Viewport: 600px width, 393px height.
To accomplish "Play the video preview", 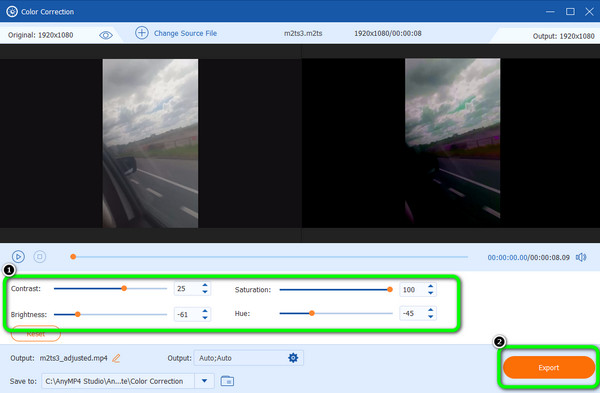I will pyautogui.click(x=18, y=256).
